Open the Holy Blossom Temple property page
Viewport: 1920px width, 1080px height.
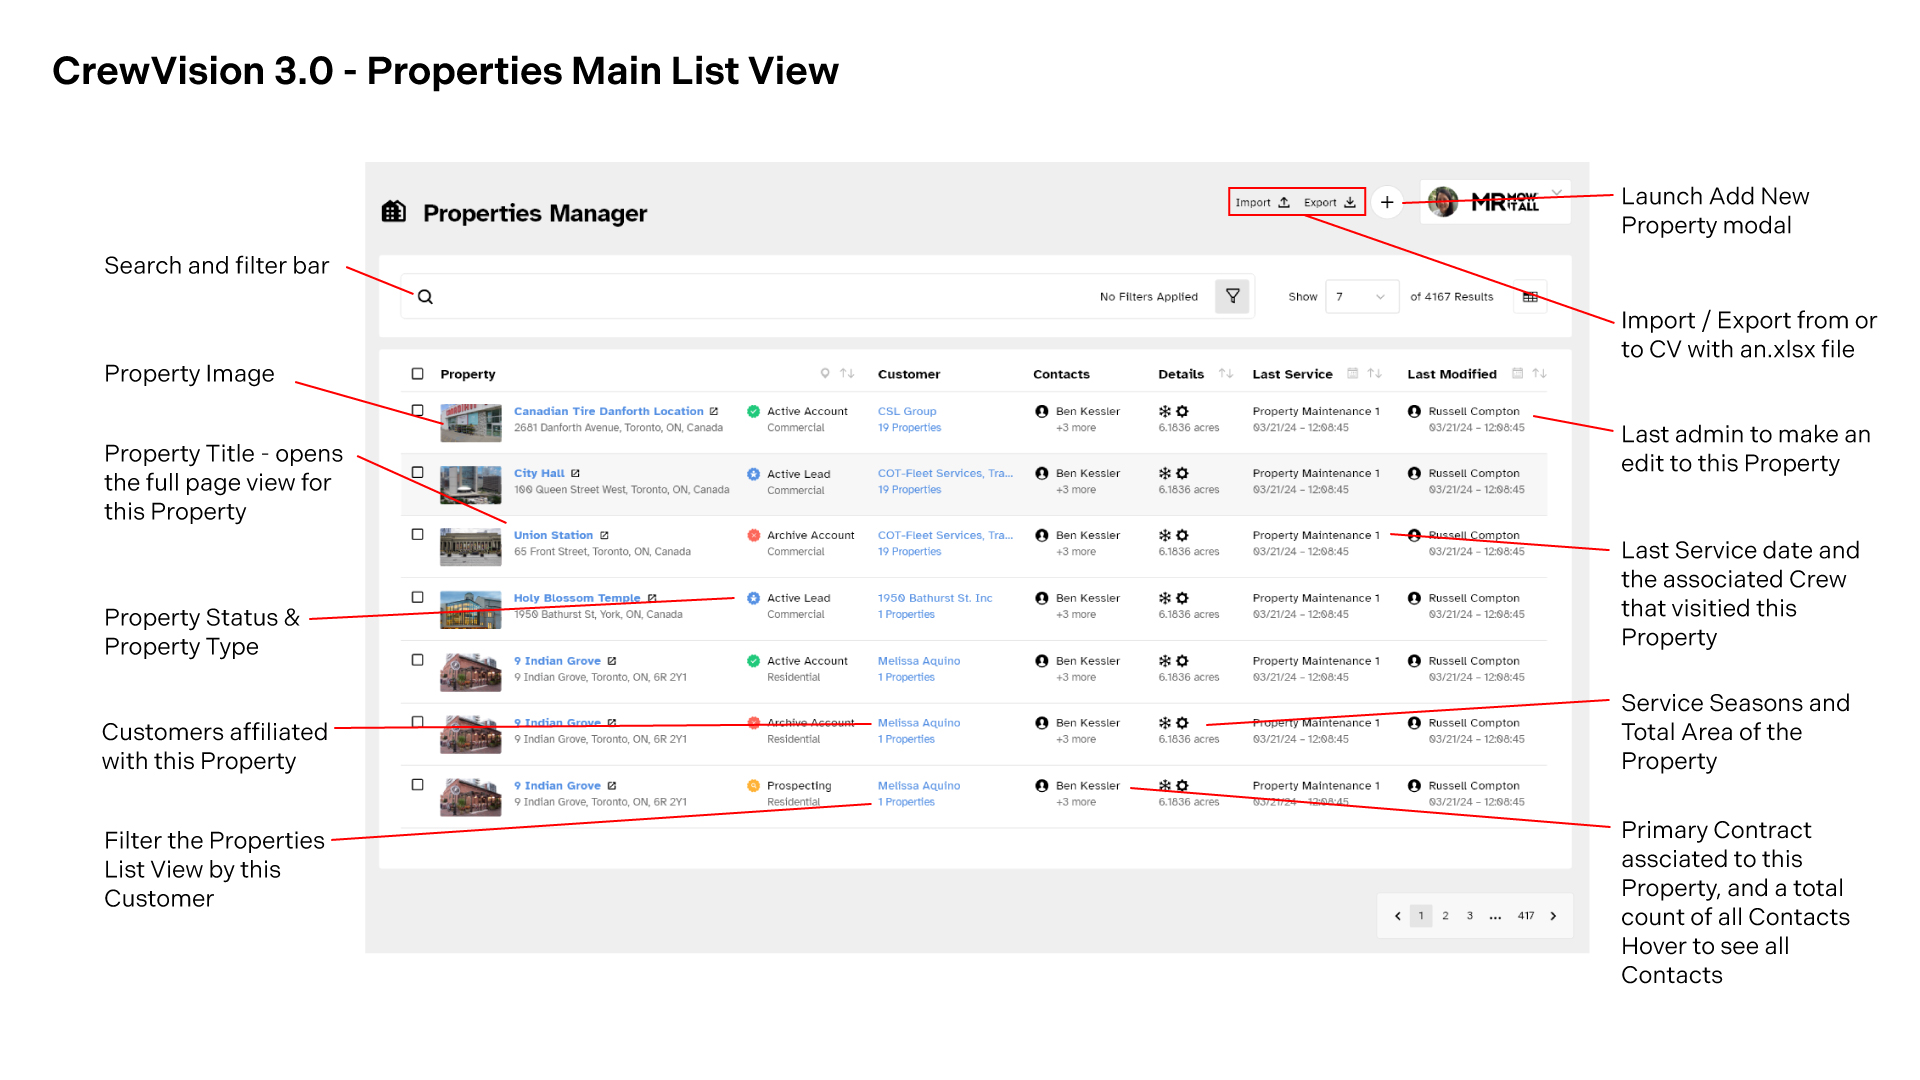click(x=577, y=598)
